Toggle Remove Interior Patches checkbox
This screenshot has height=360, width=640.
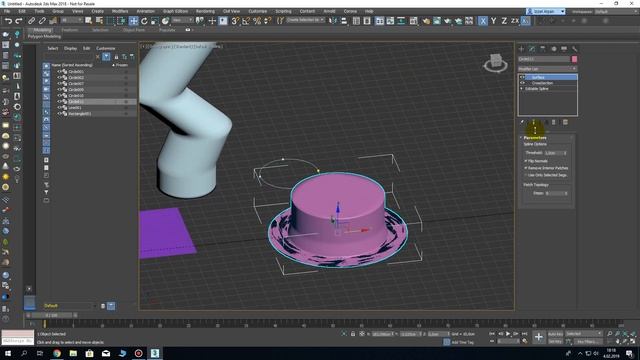[x=526, y=168]
